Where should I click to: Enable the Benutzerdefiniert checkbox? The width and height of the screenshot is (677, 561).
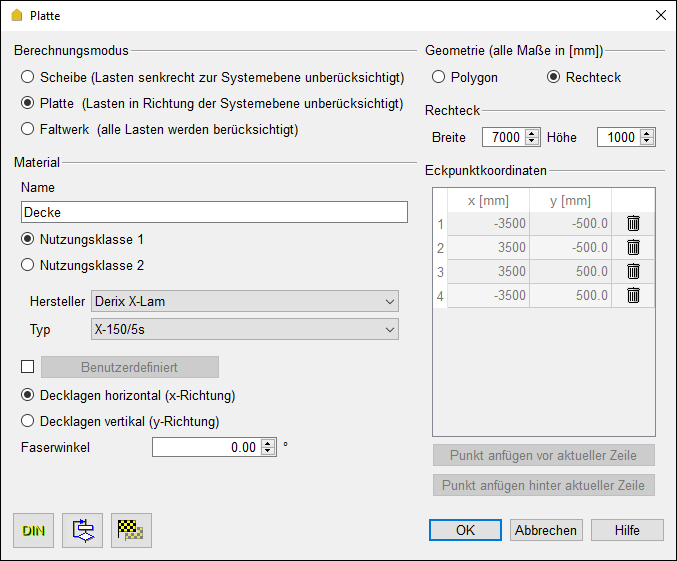pyautogui.click(x=28, y=366)
